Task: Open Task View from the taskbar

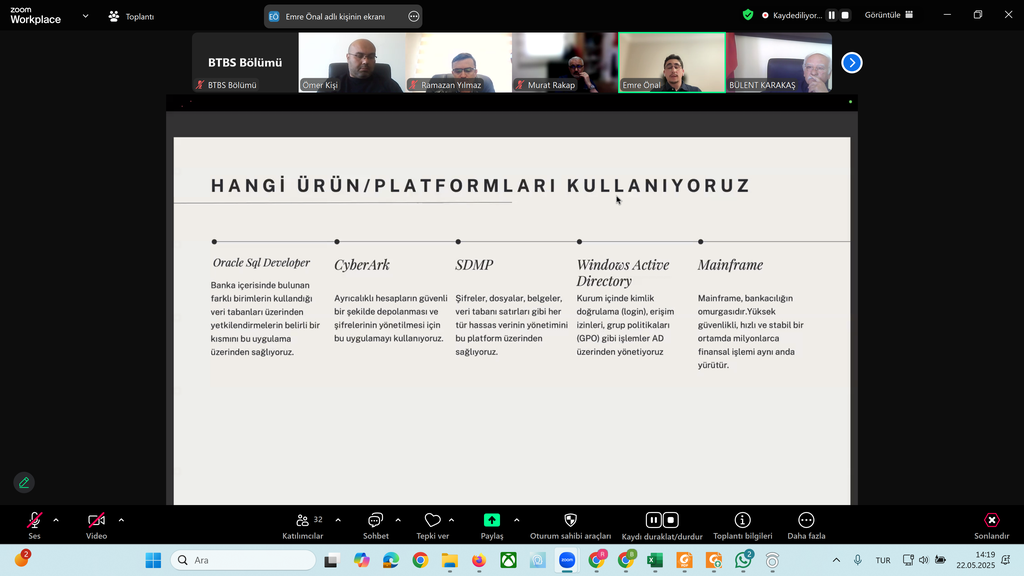Action: point(331,560)
